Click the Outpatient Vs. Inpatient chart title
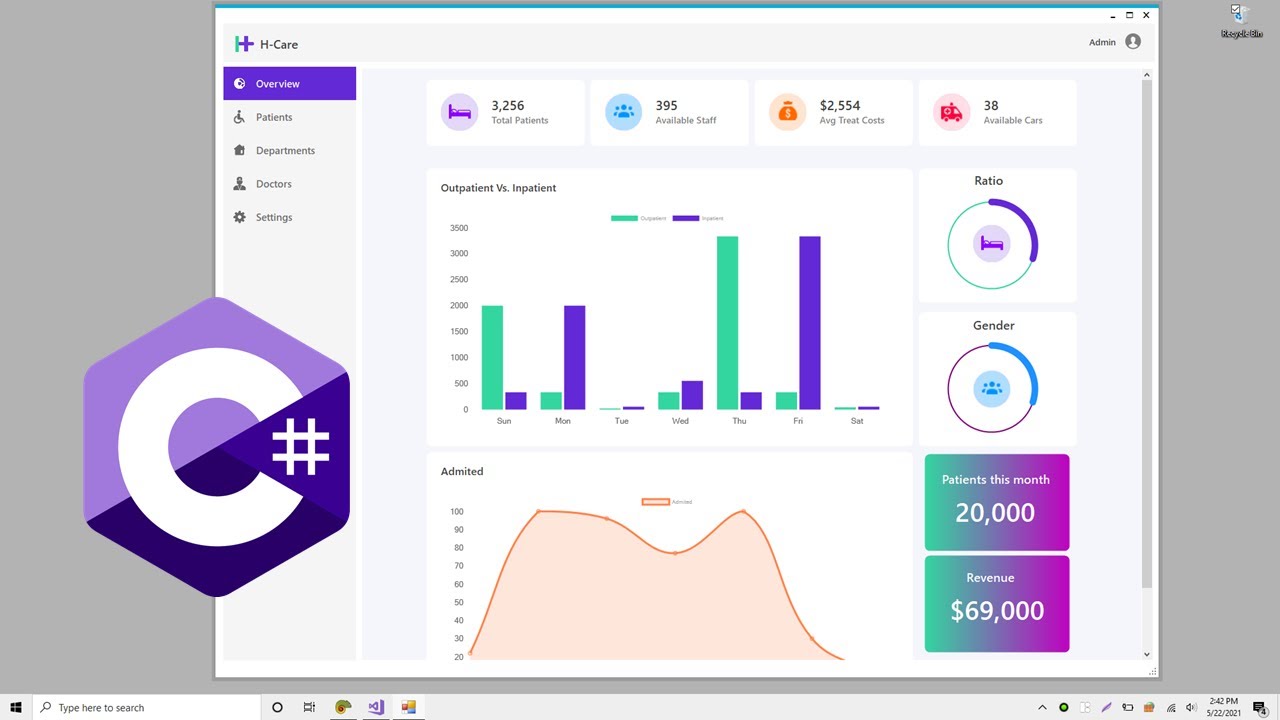Screen dimensions: 1280x720 pyautogui.click(x=498, y=188)
